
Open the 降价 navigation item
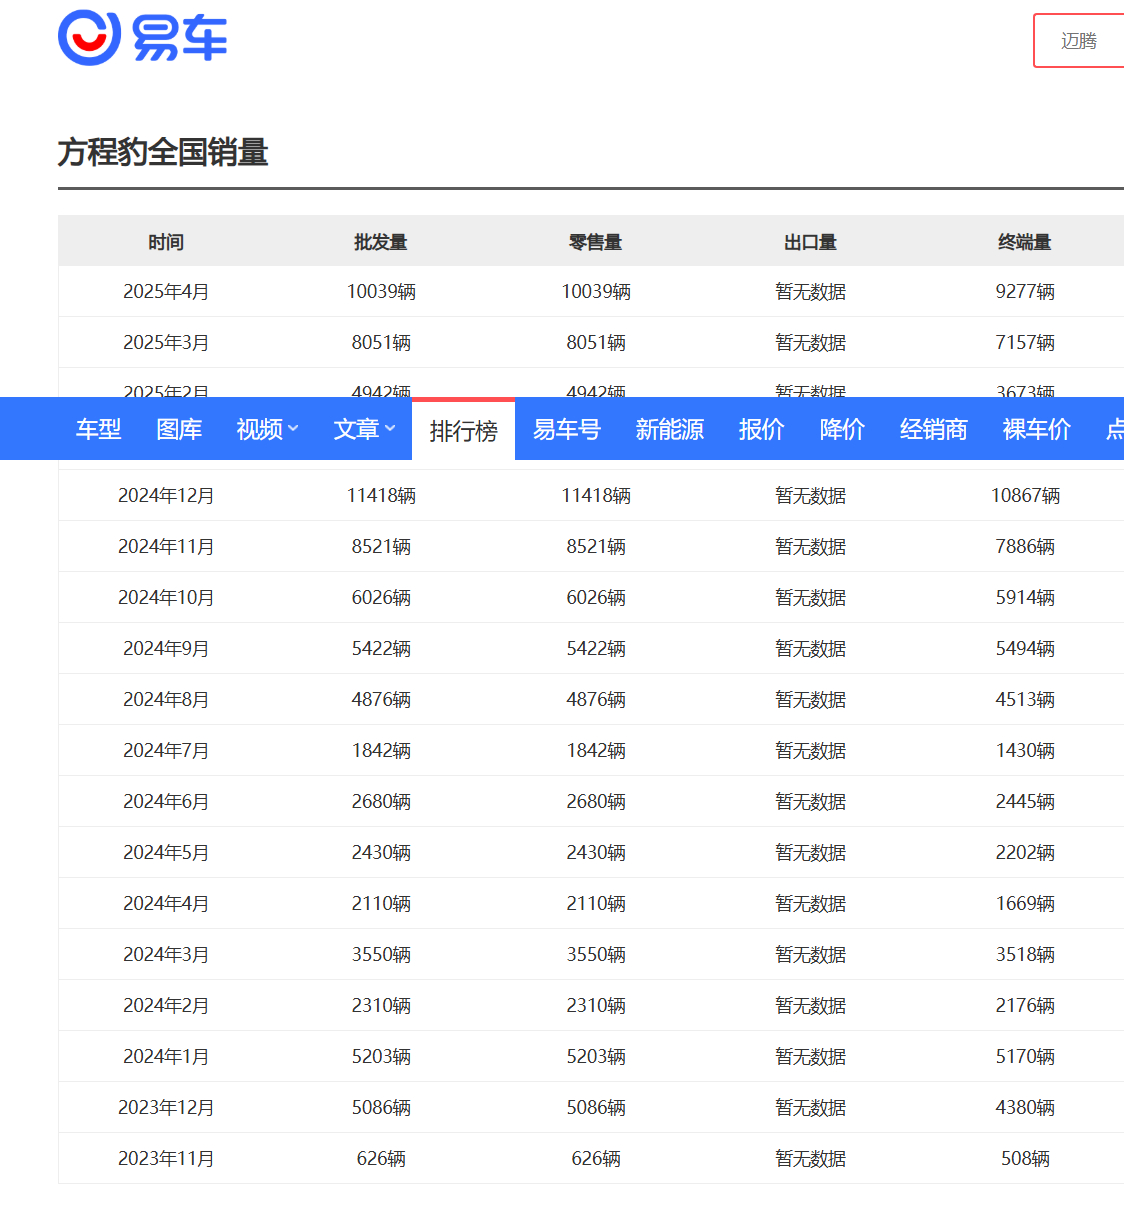click(842, 429)
